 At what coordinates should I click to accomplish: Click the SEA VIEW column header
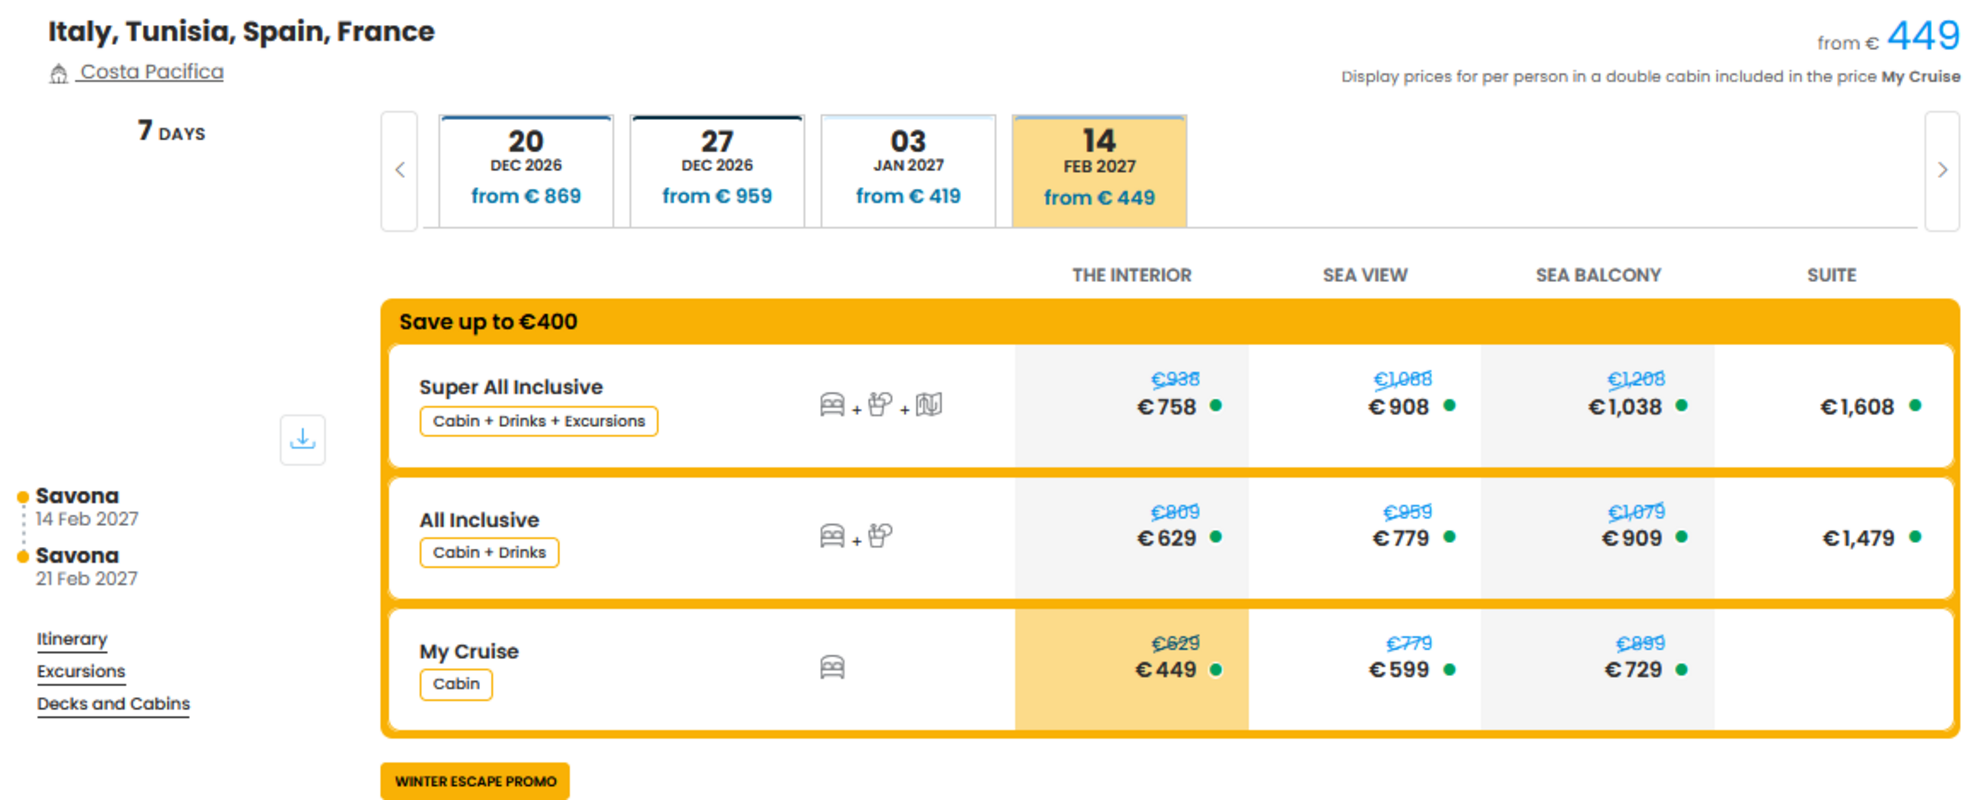(x=1365, y=275)
